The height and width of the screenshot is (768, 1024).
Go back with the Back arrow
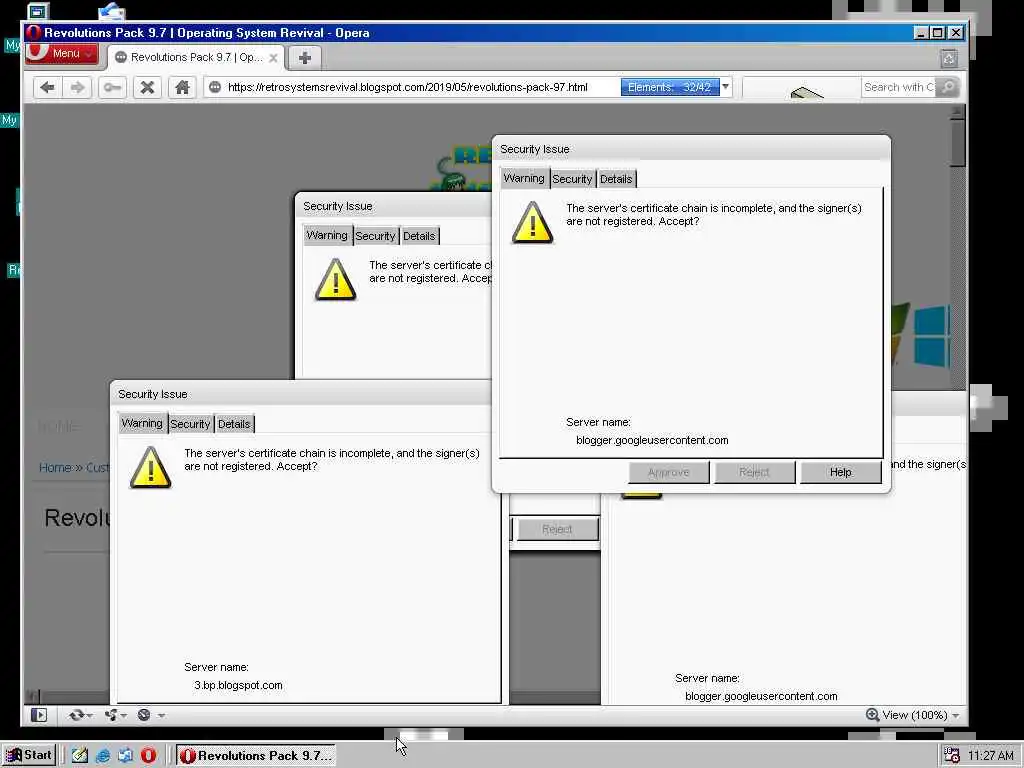pos(47,87)
